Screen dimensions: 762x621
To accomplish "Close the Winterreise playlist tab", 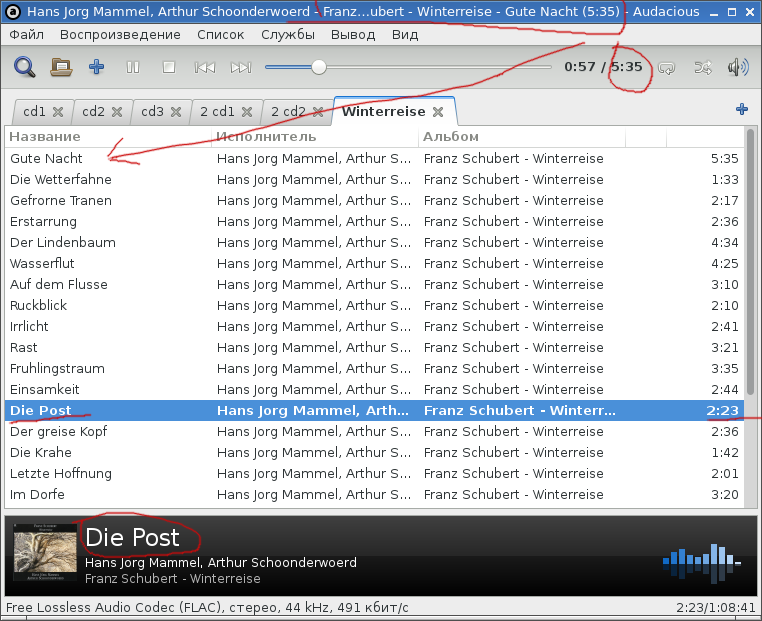I will pyautogui.click(x=438, y=112).
